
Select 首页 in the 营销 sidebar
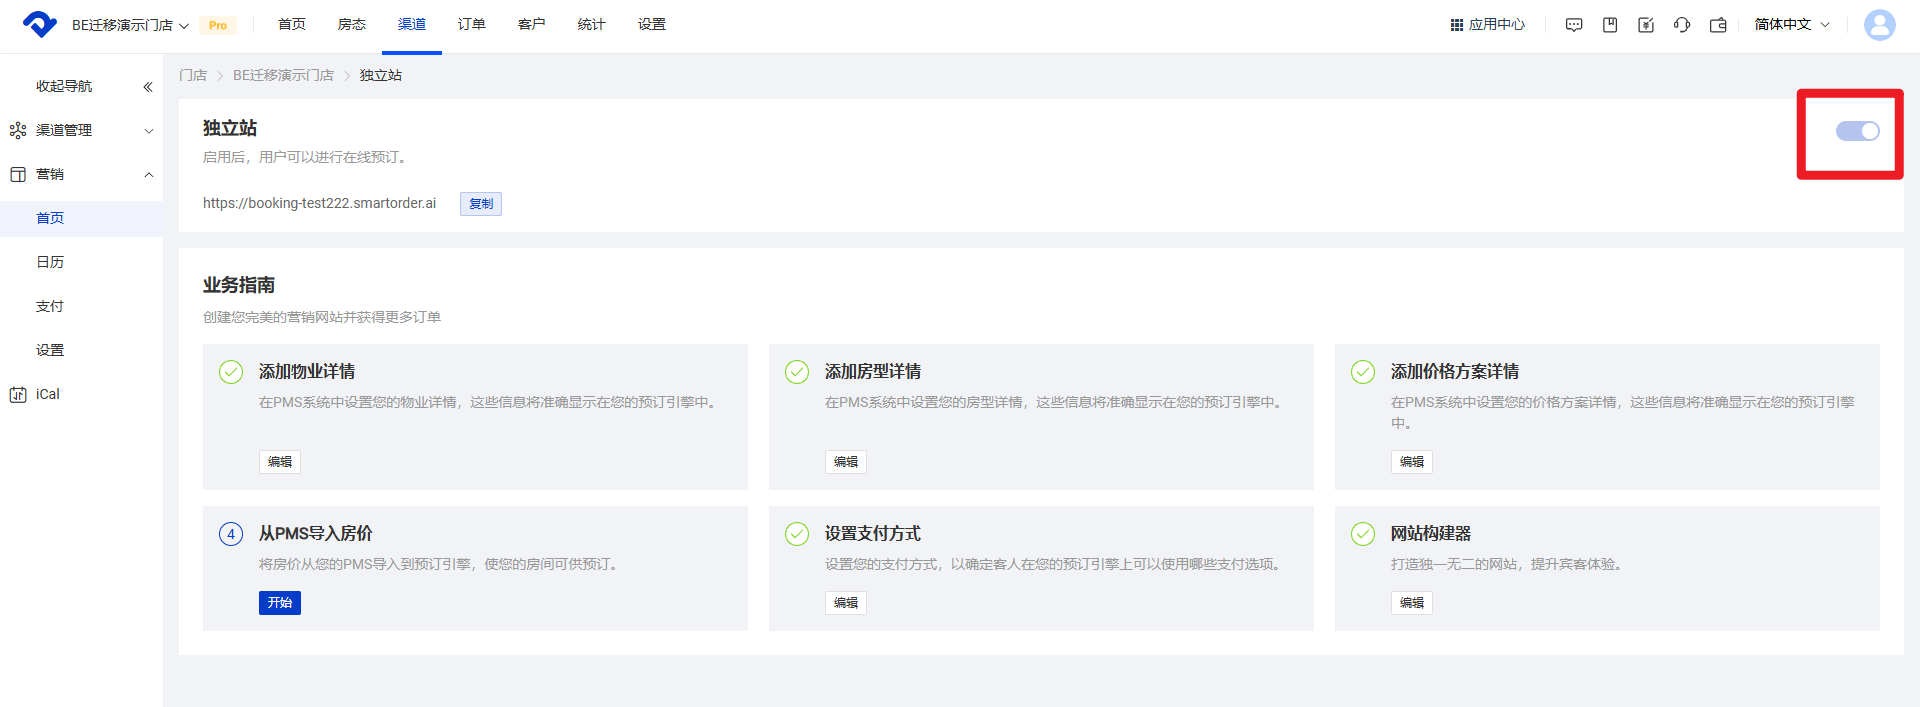(82, 218)
